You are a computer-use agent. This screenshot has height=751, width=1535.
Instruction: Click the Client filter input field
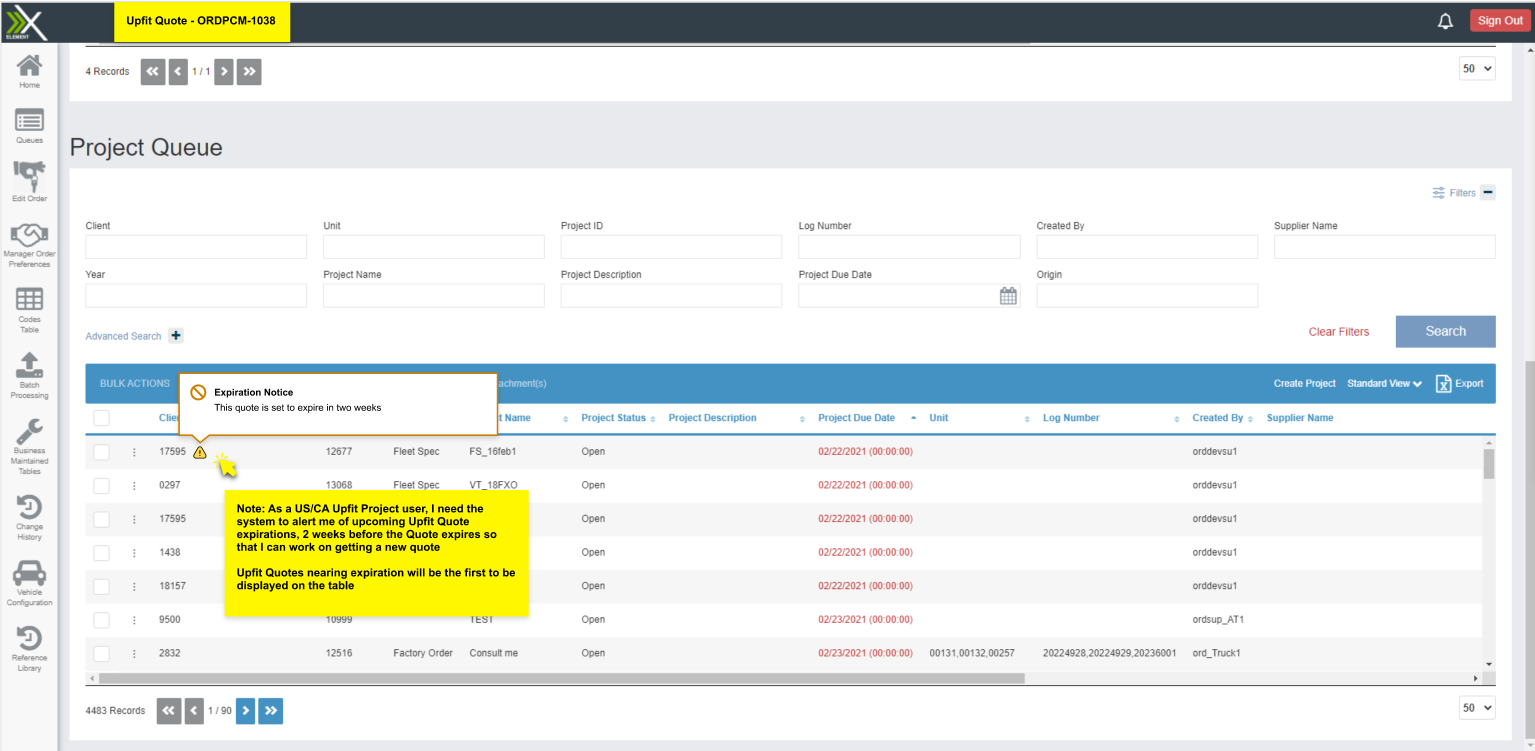196,247
